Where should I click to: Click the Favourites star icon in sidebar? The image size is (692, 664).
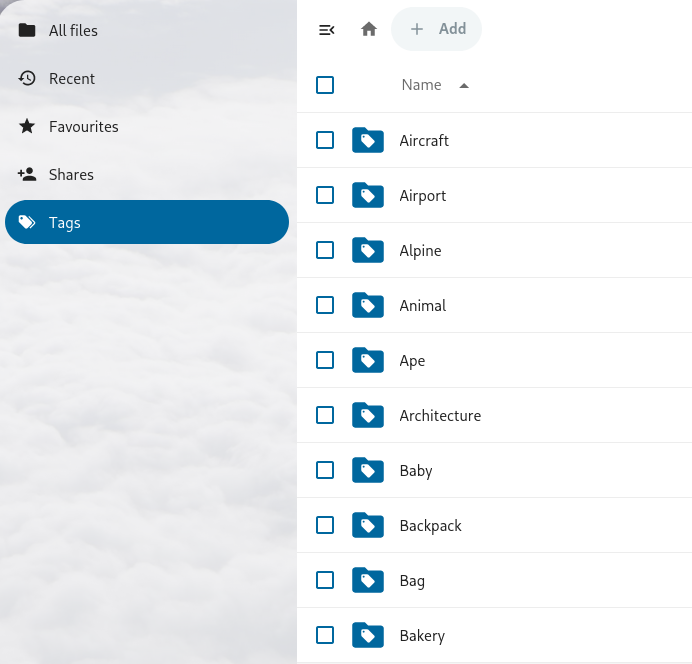click(27, 127)
